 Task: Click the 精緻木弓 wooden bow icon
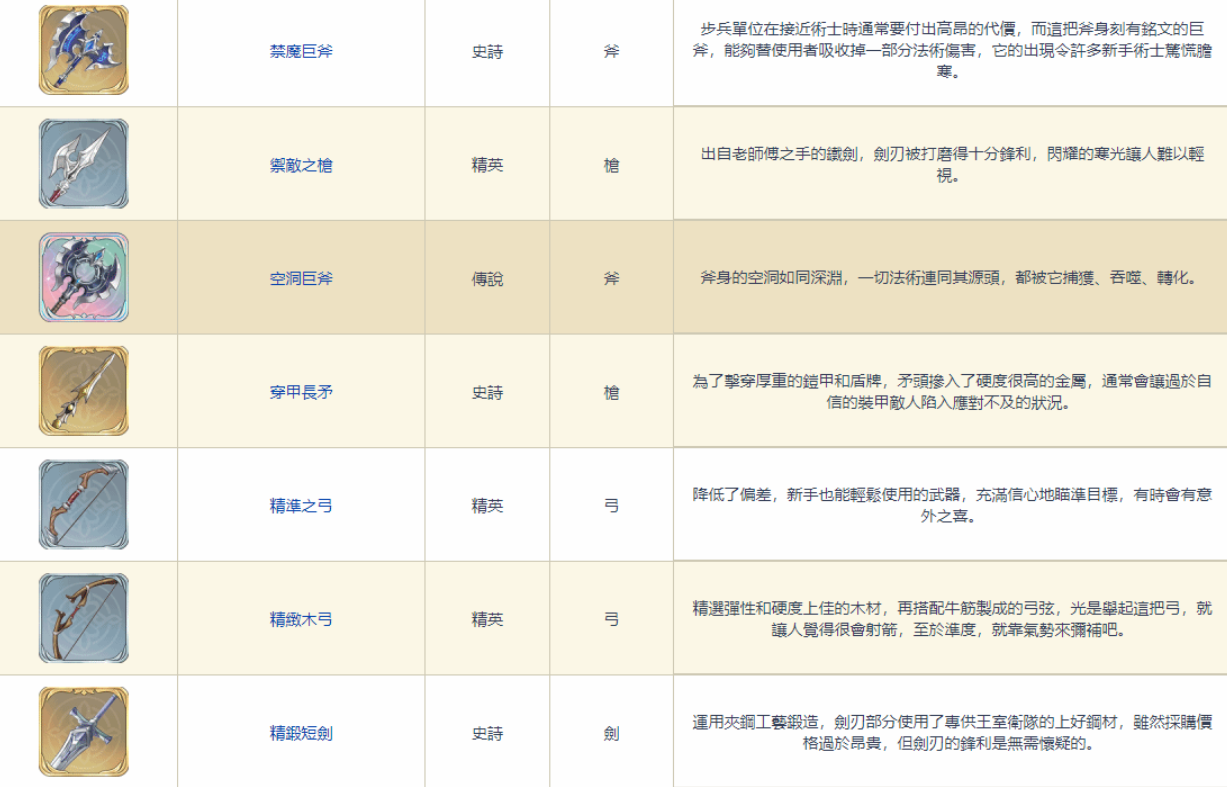pos(84,619)
